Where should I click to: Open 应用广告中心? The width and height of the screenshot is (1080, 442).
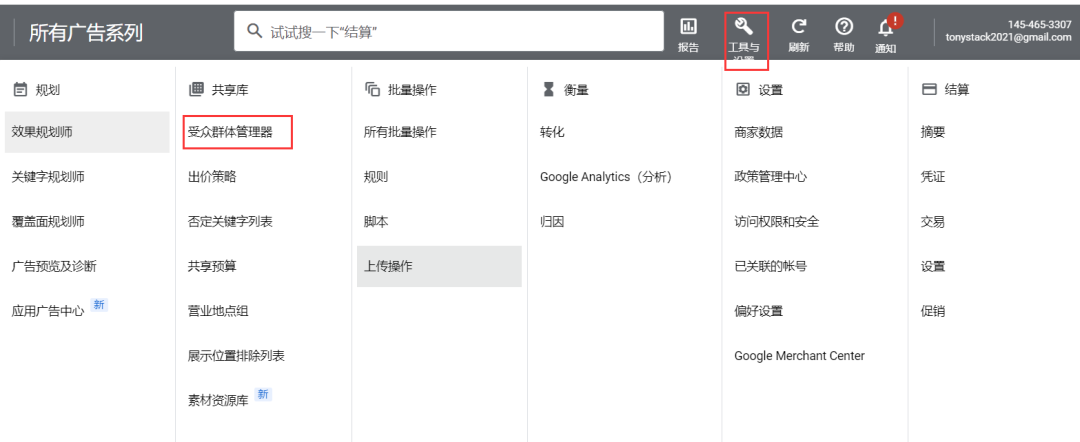pos(48,311)
